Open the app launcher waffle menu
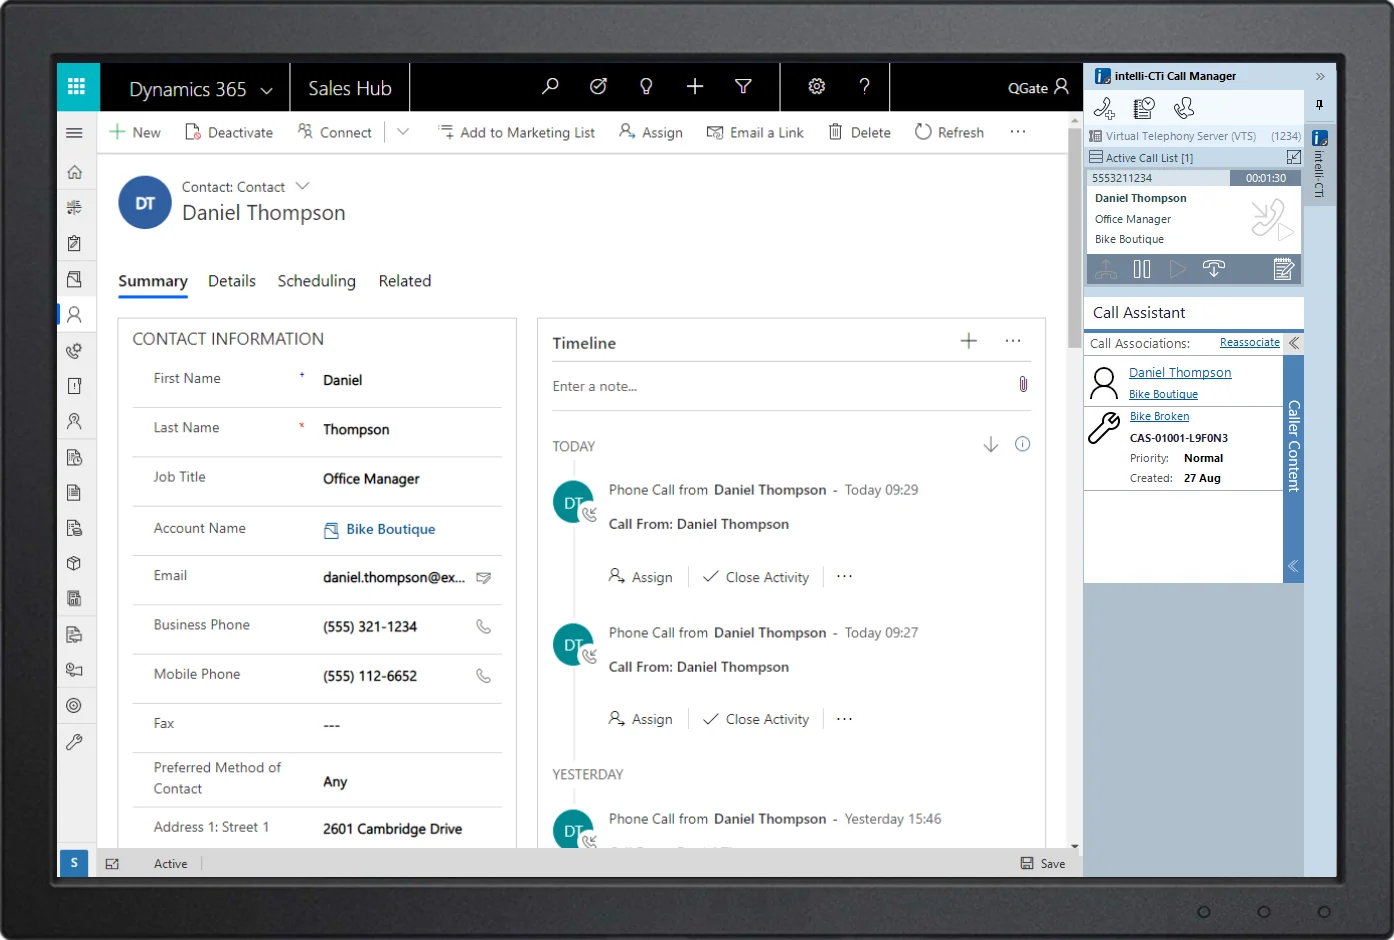This screenshot has height=940, width=1394. (x=77, y=87)
